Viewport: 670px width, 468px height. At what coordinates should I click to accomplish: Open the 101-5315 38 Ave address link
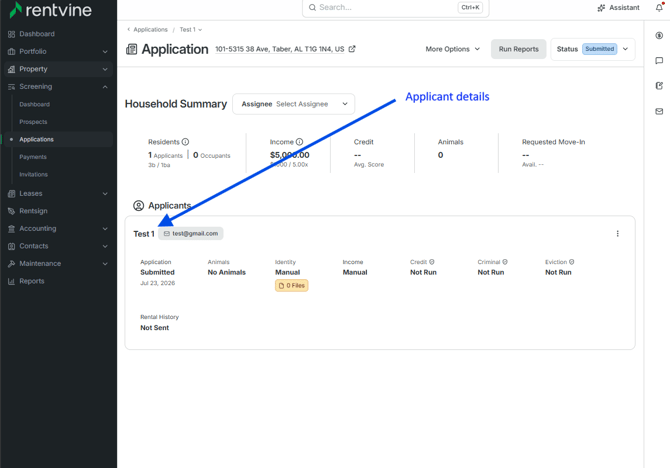[x=279, y=49]
